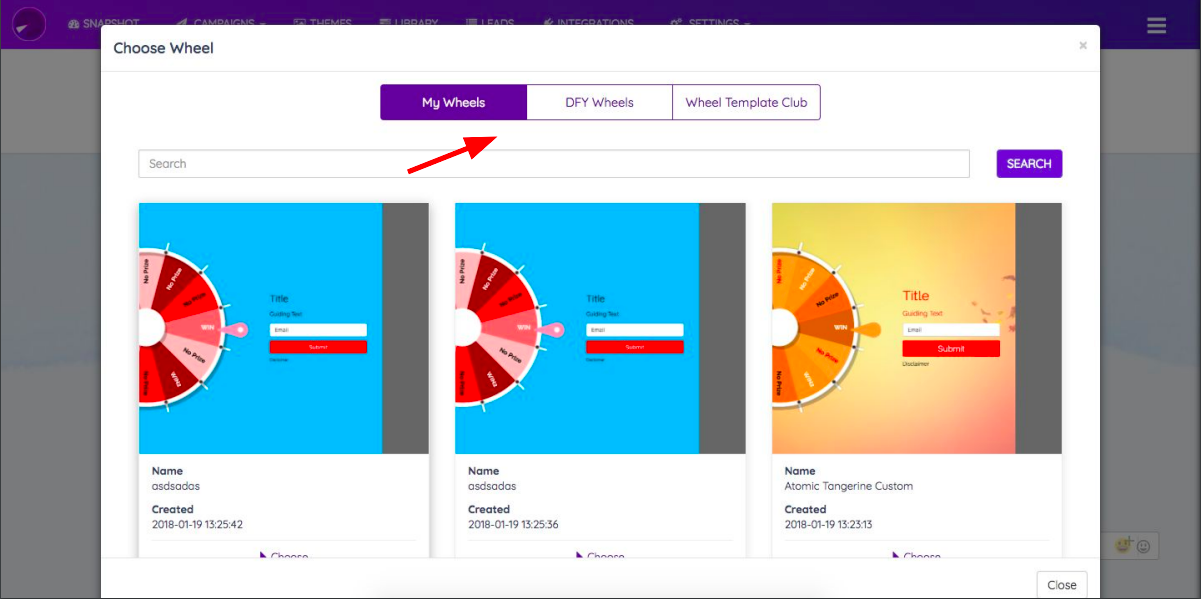
Task: Close the dialog with the Close button
Action: [x=1062, y=585]
